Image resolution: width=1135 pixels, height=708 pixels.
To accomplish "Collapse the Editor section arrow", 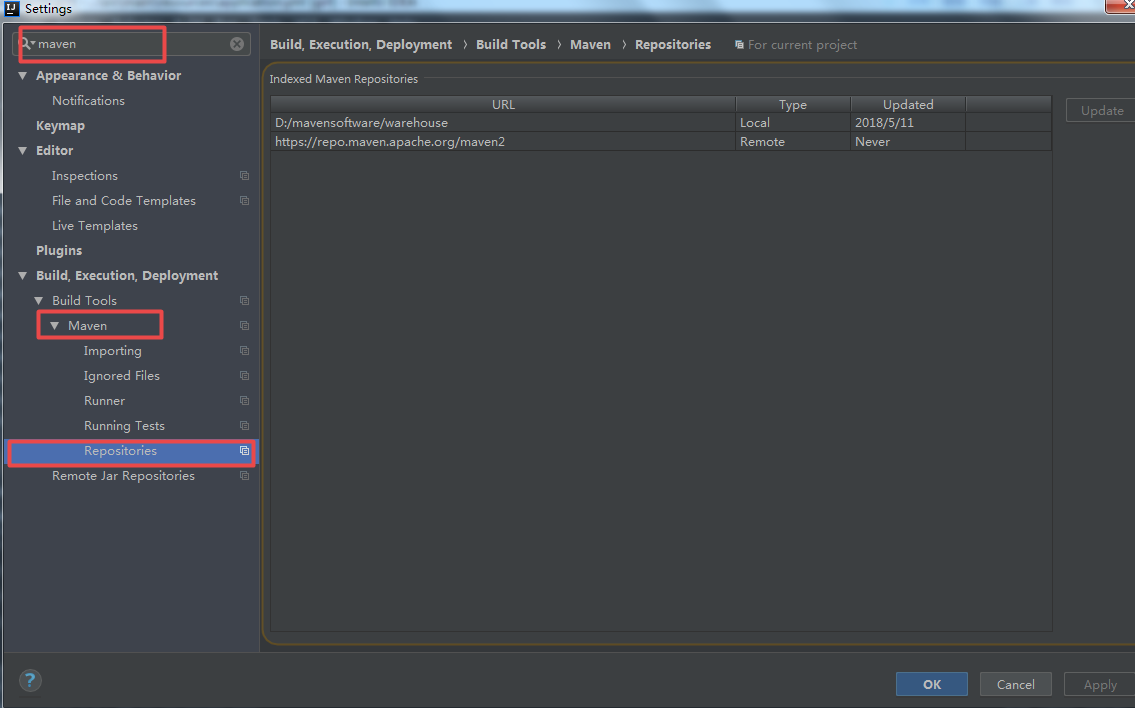I will point(22,151).
